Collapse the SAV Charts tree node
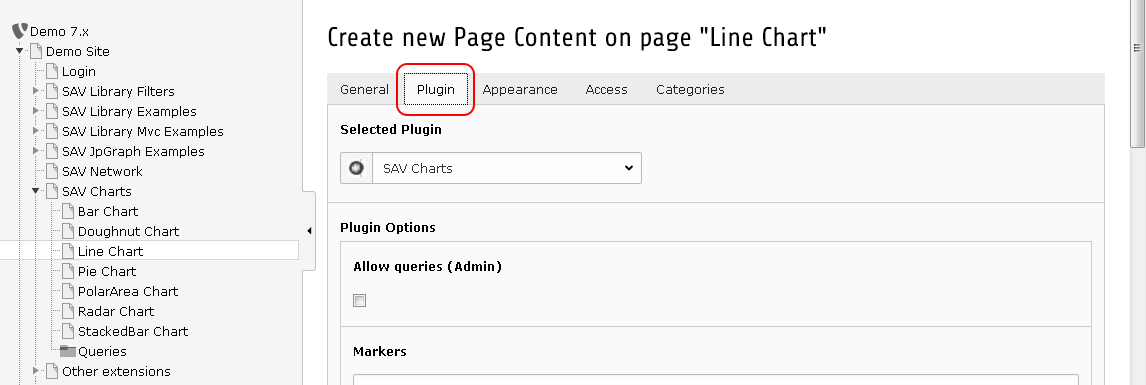 click(x=36, y=191)
